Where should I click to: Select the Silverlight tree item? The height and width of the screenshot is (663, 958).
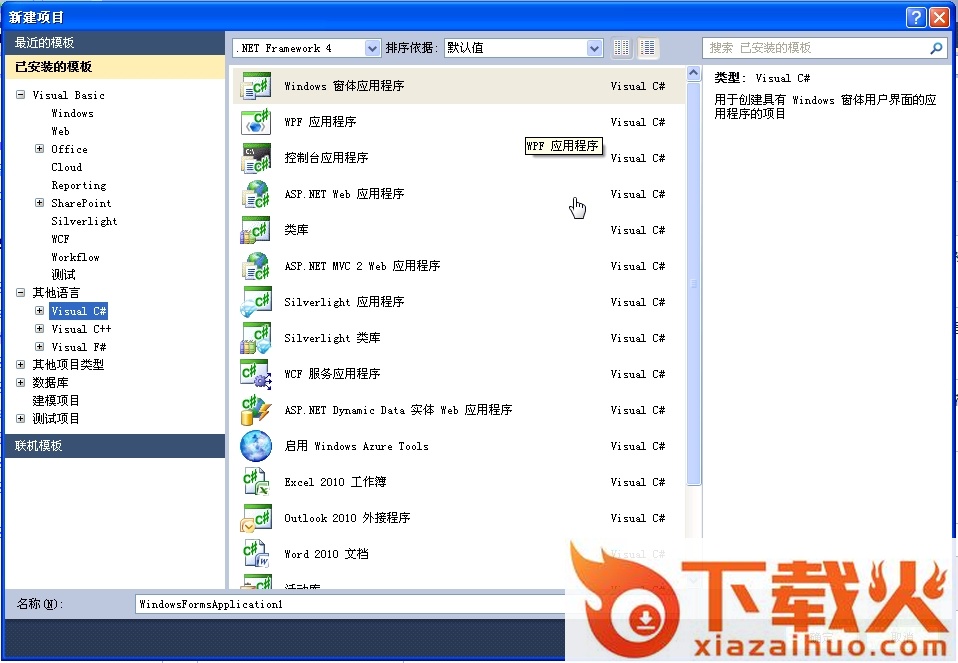84,221
